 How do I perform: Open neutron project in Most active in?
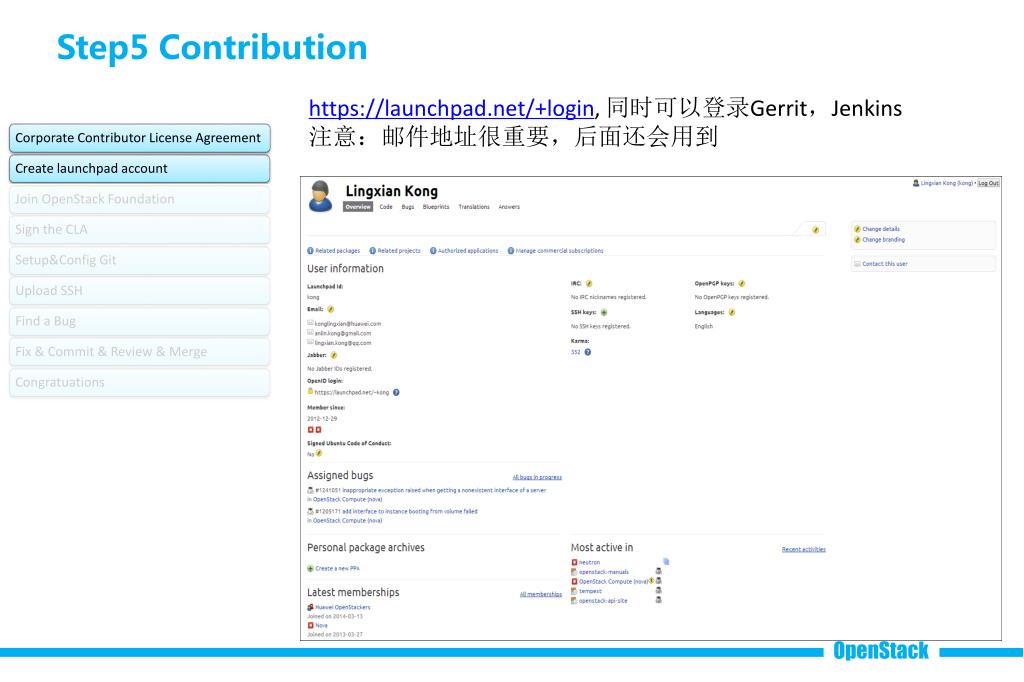coord(589,562)
